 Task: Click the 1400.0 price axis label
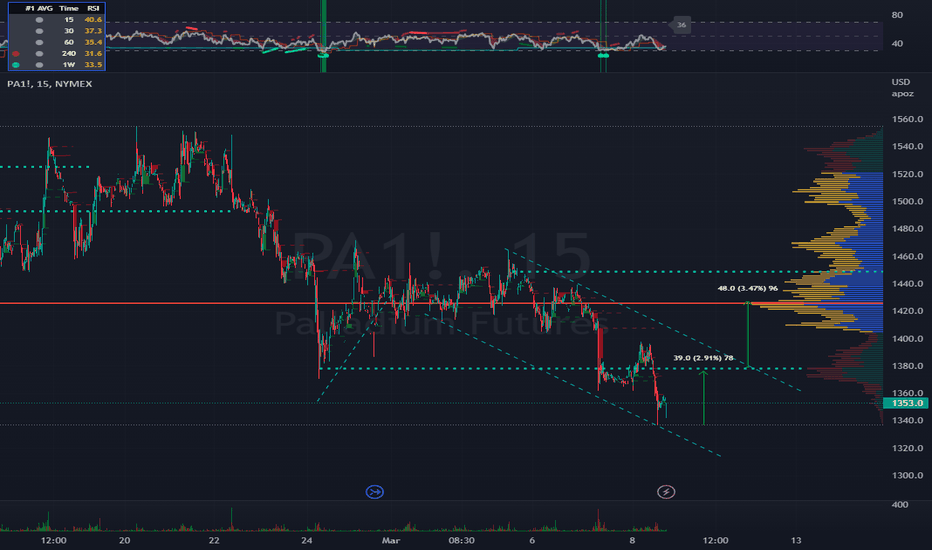pos(908,339)
